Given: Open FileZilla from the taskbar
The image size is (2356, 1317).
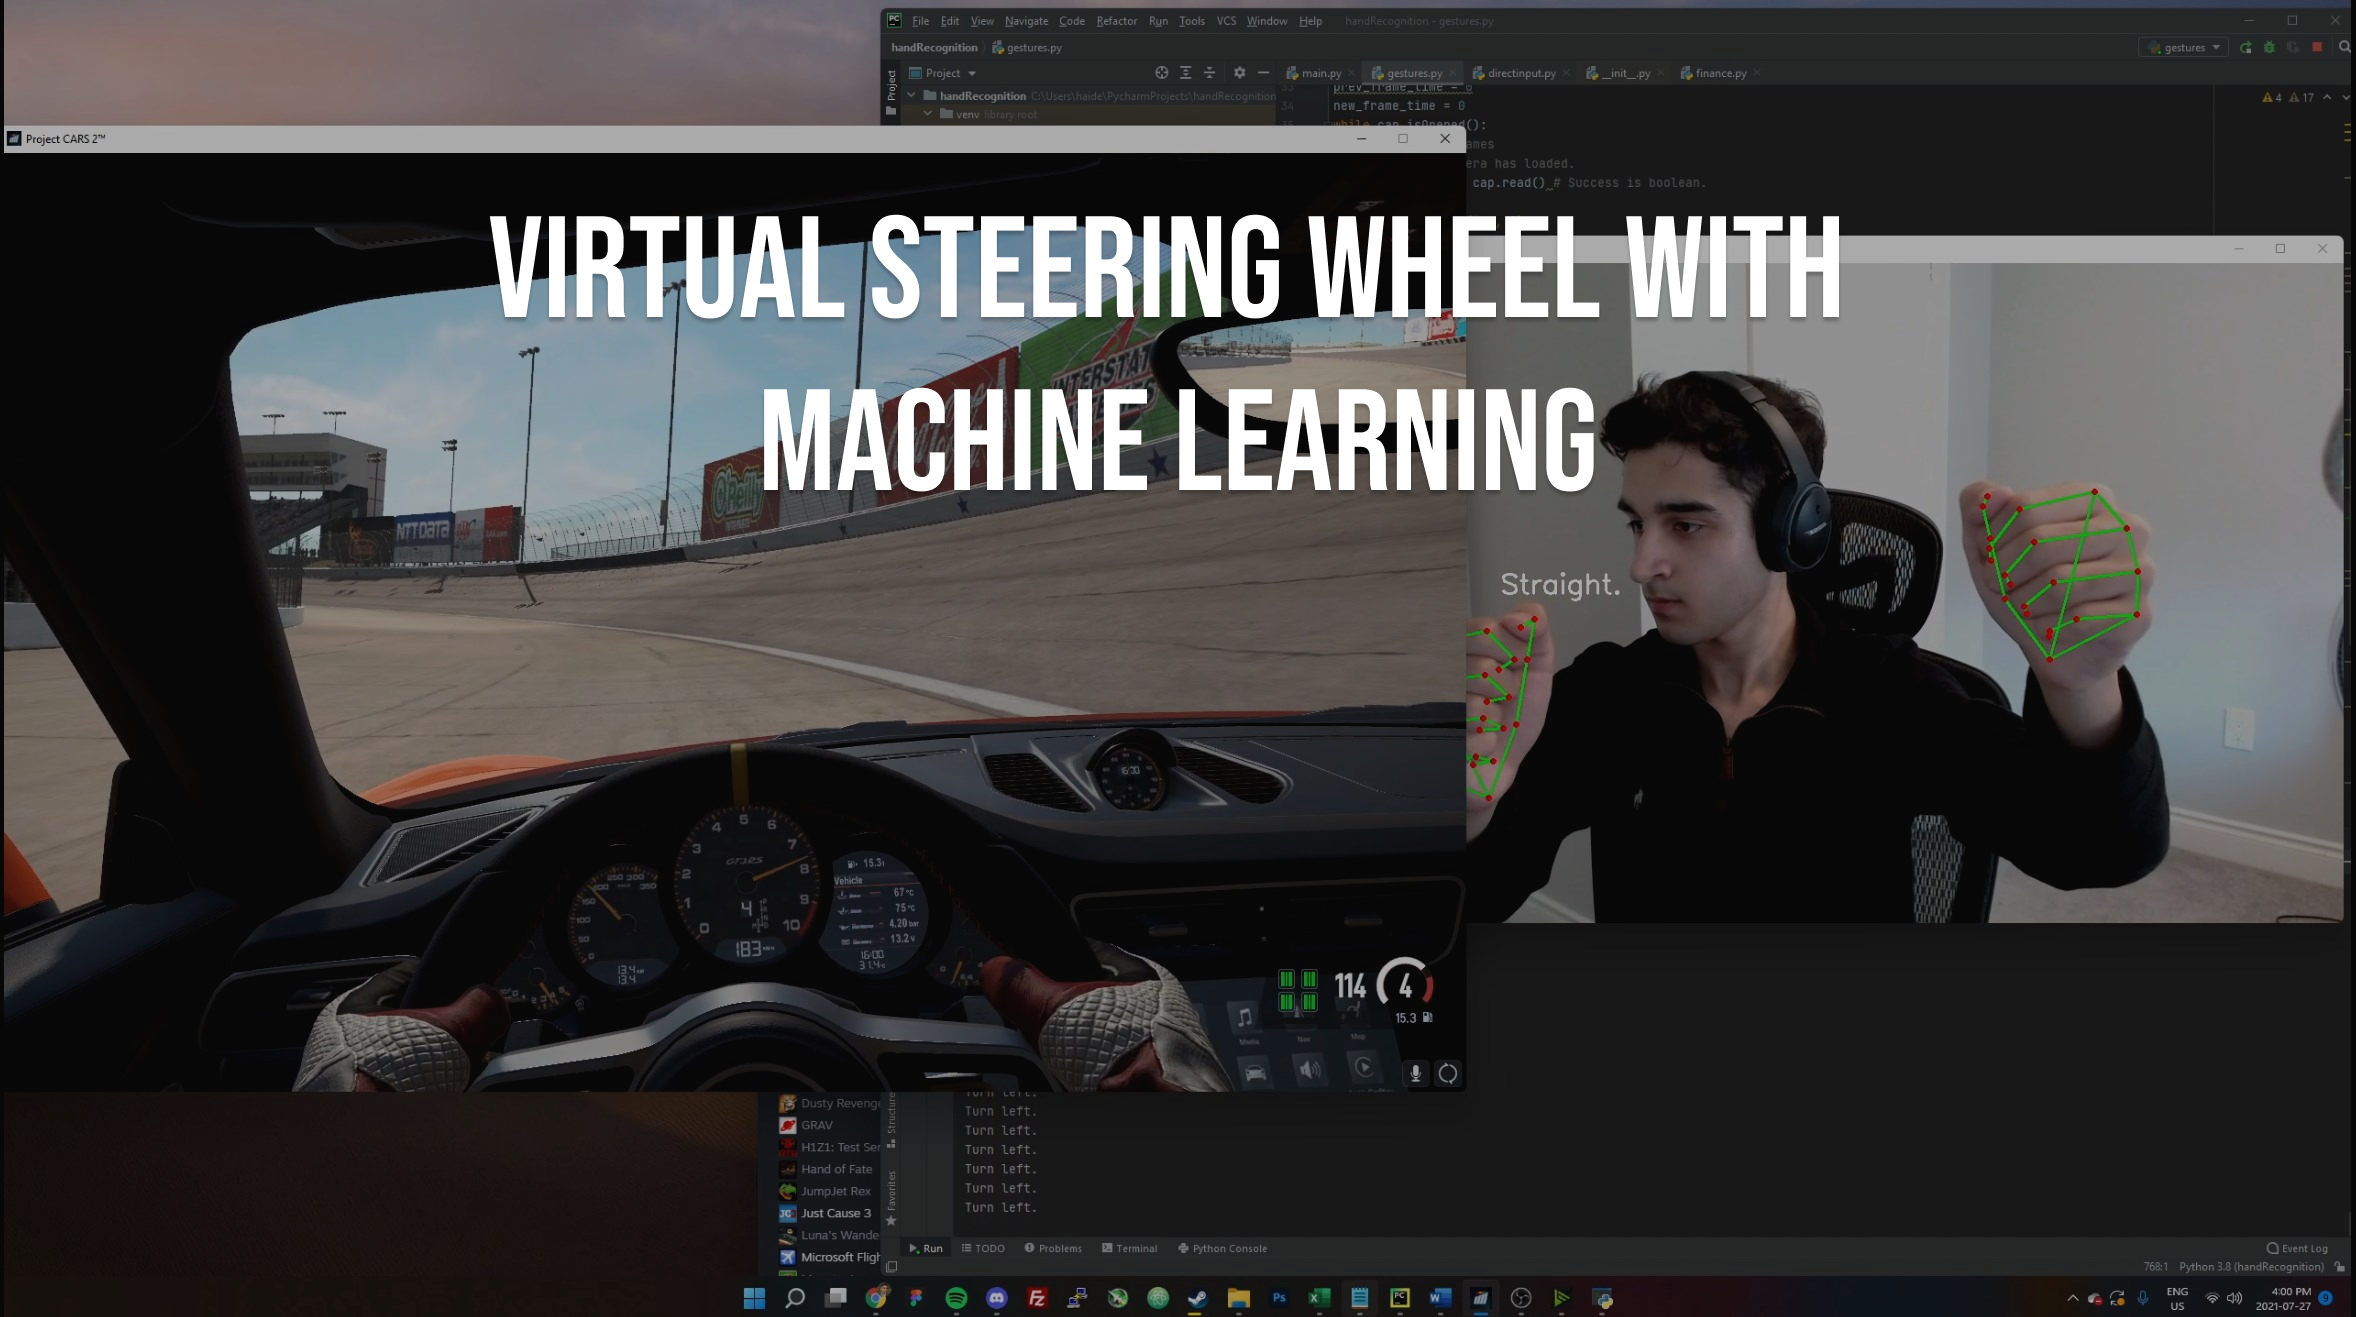Looking at the screenshot, I should point(1037,1298).
